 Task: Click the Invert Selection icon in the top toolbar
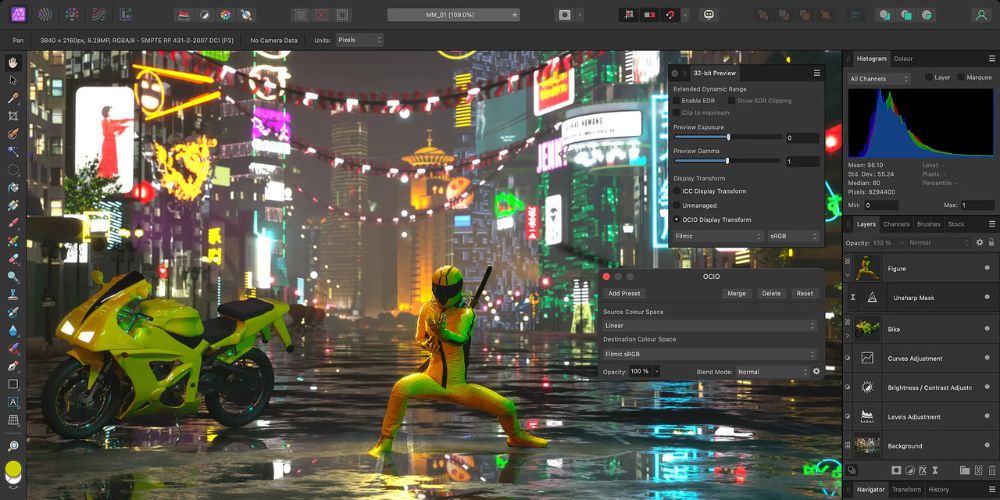343,14
